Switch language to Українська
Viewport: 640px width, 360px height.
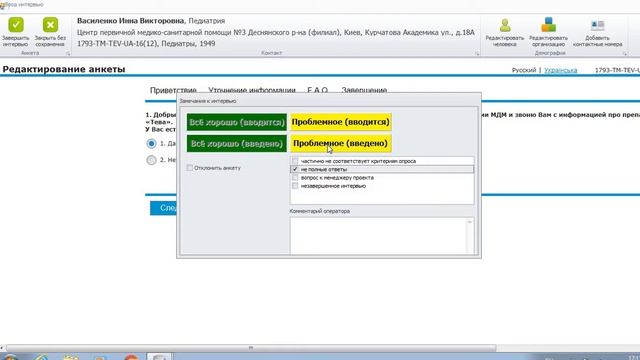pos(560,70)
